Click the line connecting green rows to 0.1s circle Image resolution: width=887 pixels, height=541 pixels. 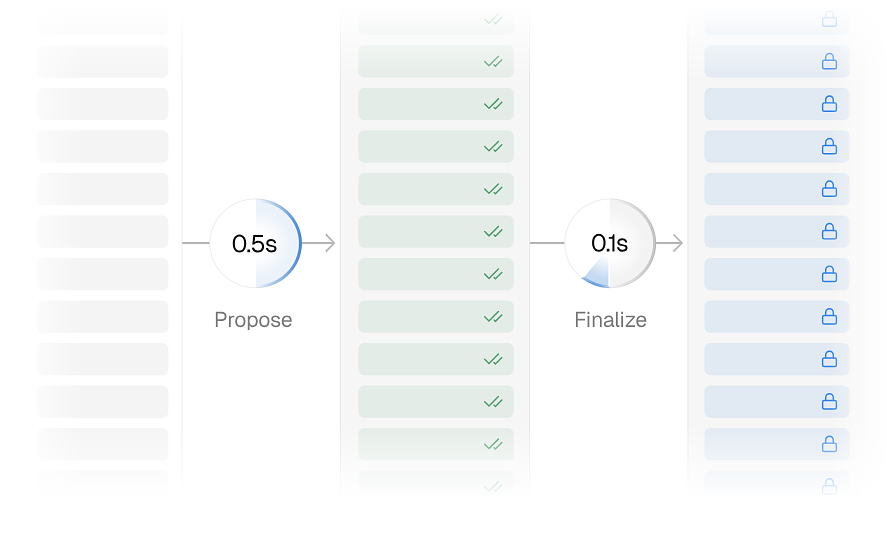[x=547, y=243]
